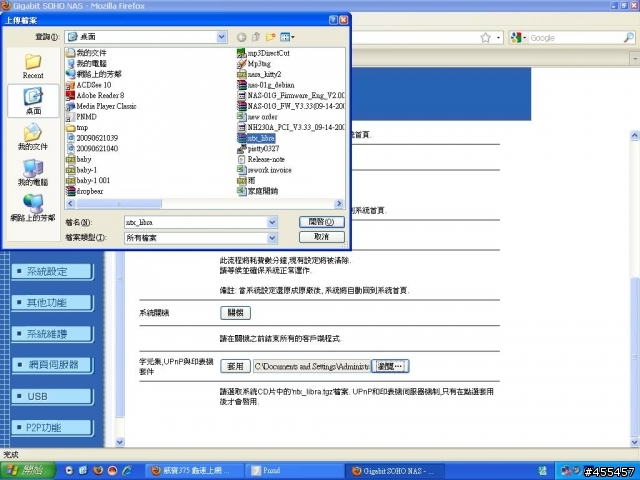Click the file list horizontal scrollbar thumb
This screenshot has width=640, height=480.
[x=119, y=203]
